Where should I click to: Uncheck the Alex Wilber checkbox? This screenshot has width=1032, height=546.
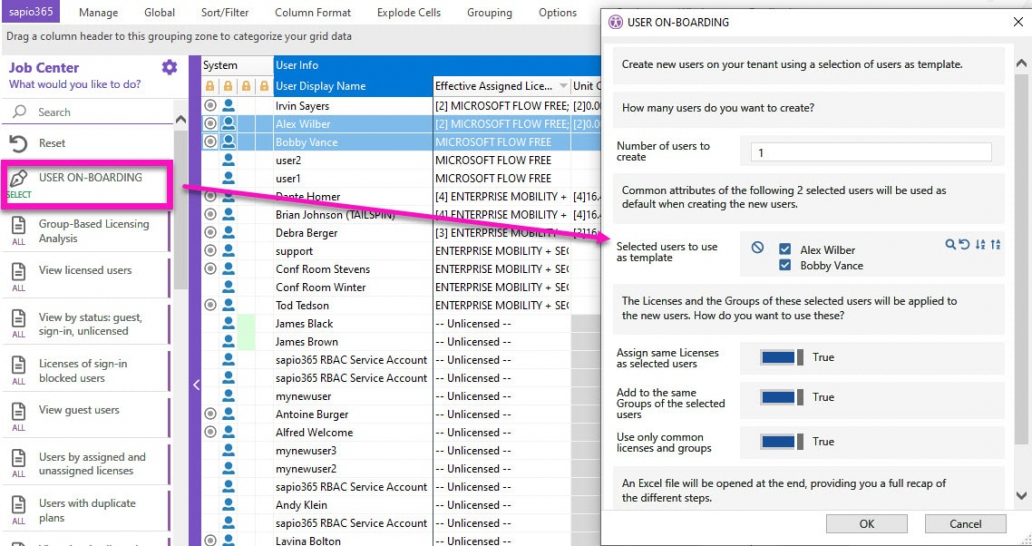(785, 249)
